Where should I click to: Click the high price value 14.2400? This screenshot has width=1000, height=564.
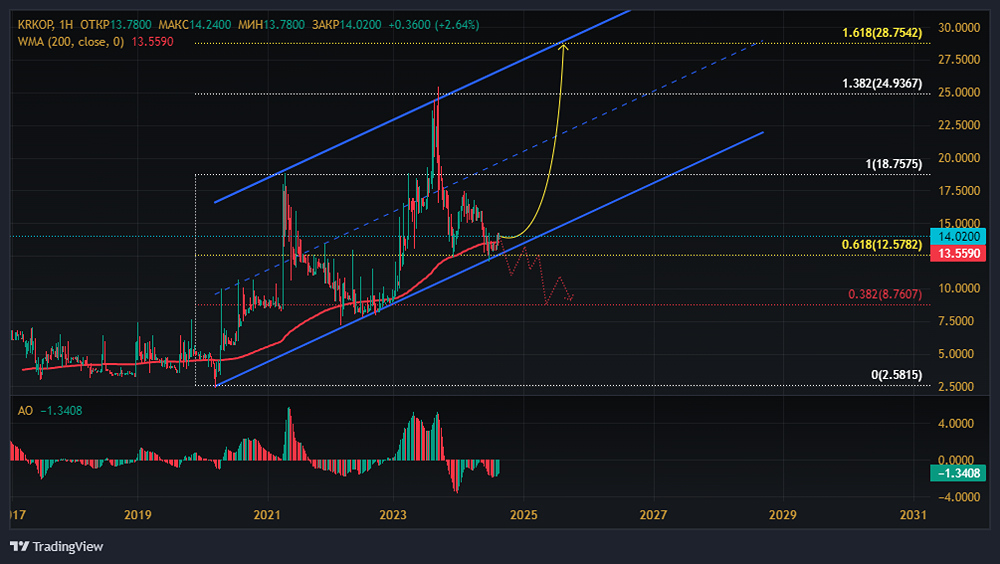[210, 25]
